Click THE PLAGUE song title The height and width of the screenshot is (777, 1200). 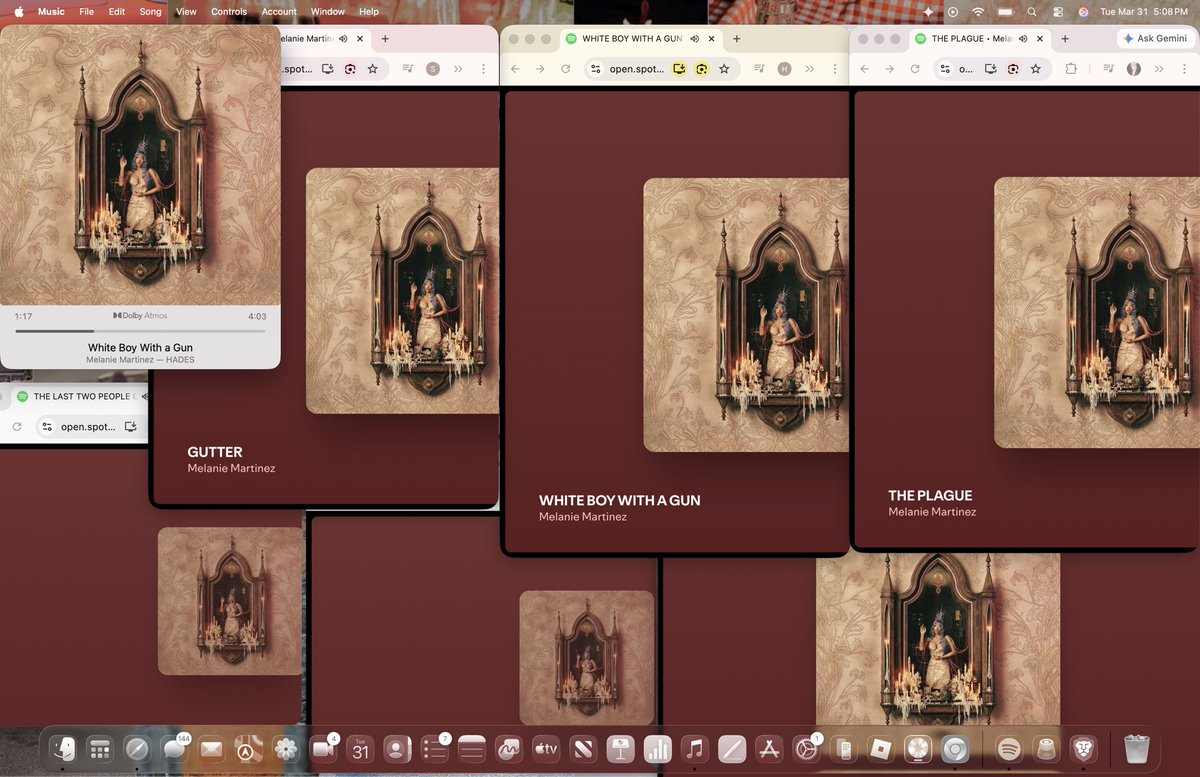click(x=930, y=495)
